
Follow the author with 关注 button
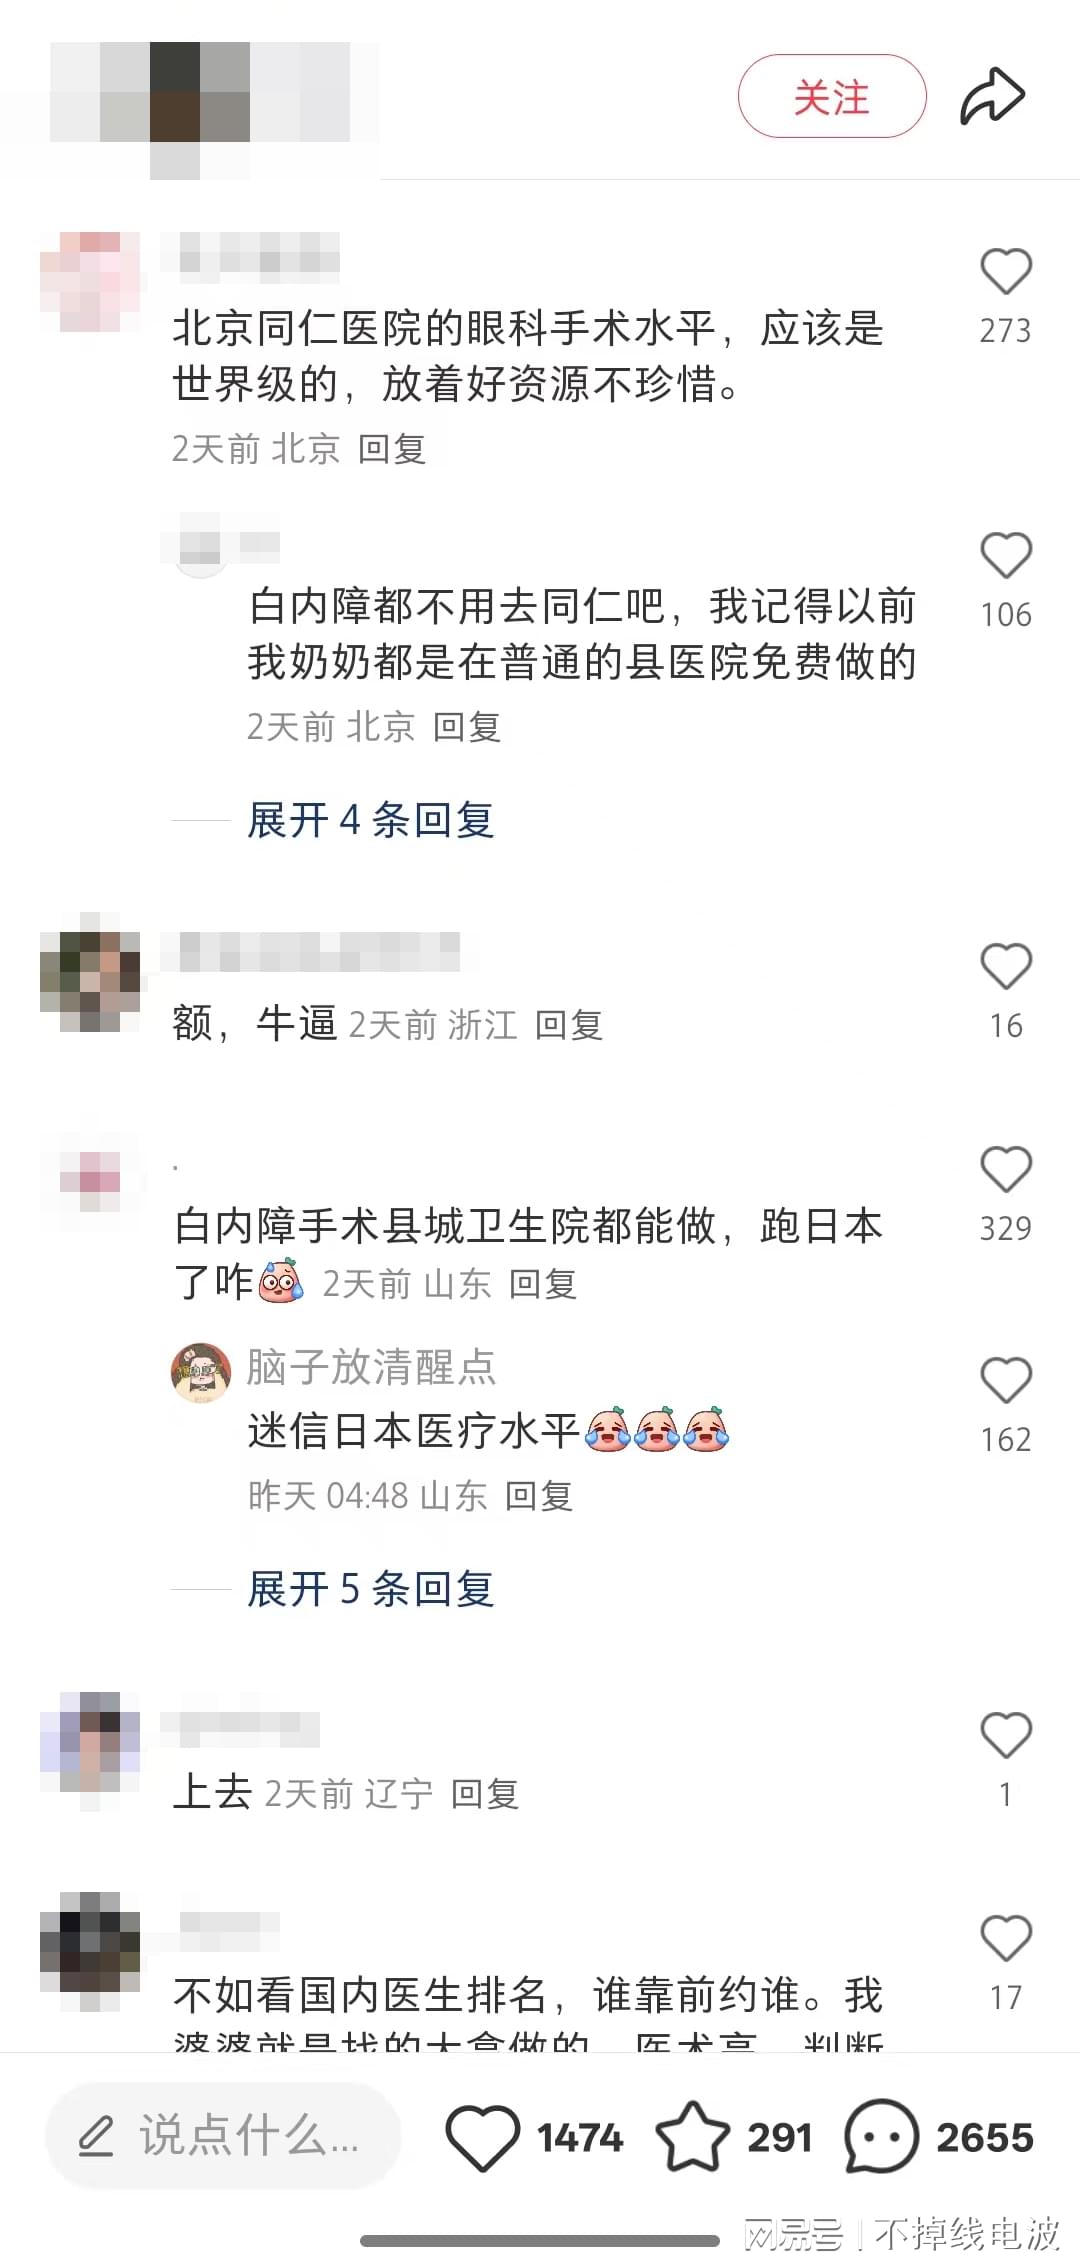[x=832, y=96]
